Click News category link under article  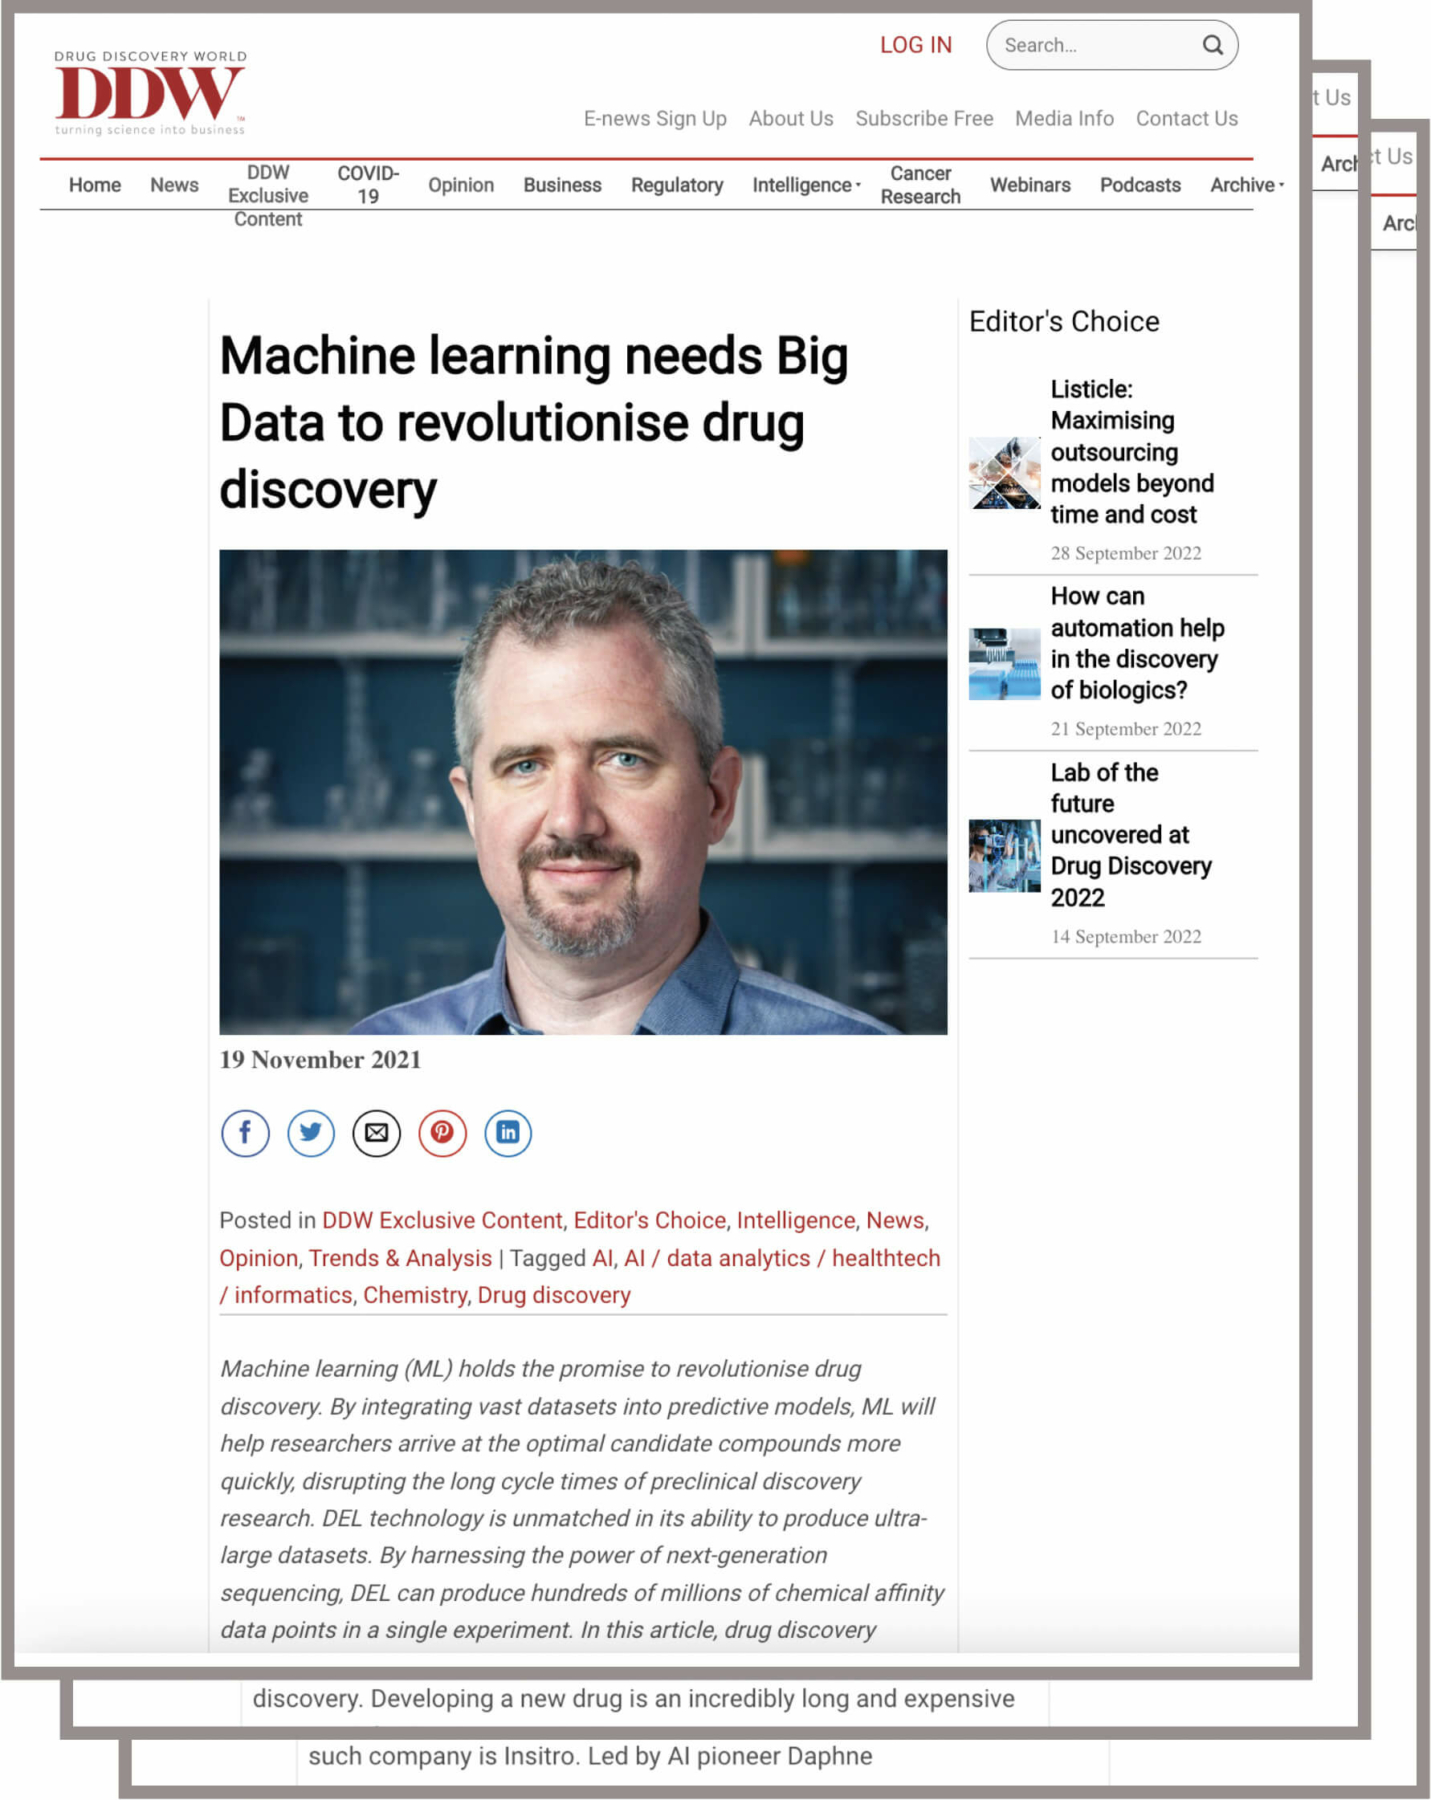coord(895,1220)
